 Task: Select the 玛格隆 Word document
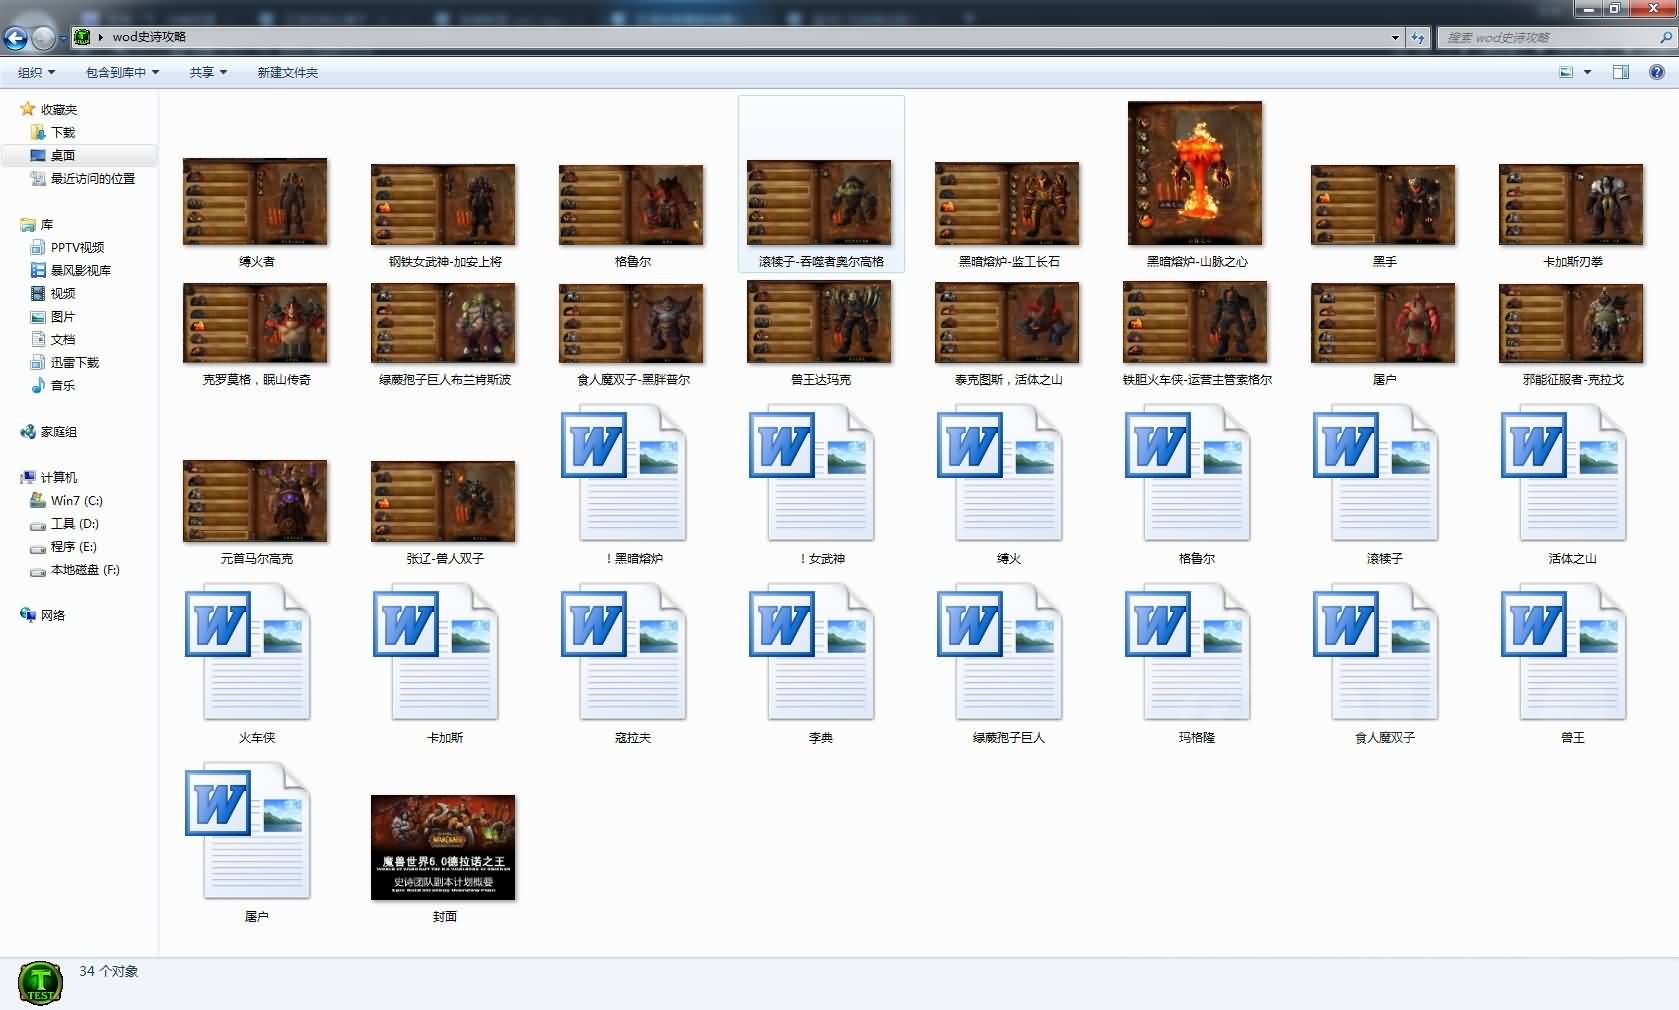pyautogui.click(x=1189, y=652)
